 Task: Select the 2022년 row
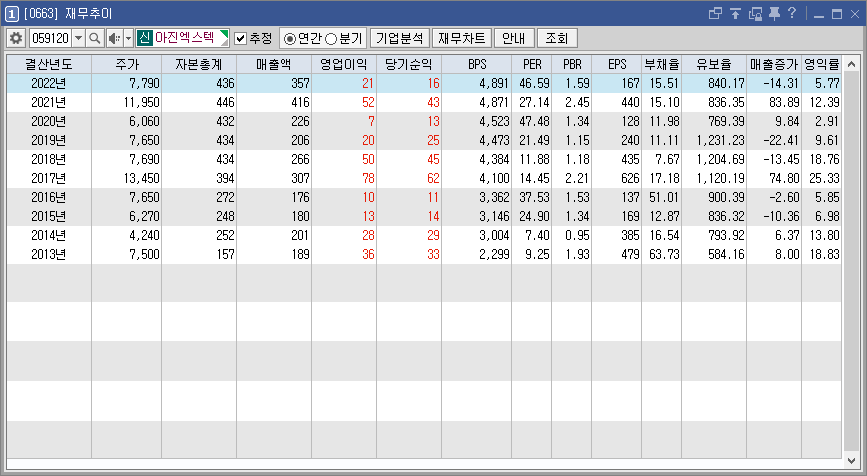[424, 83]
